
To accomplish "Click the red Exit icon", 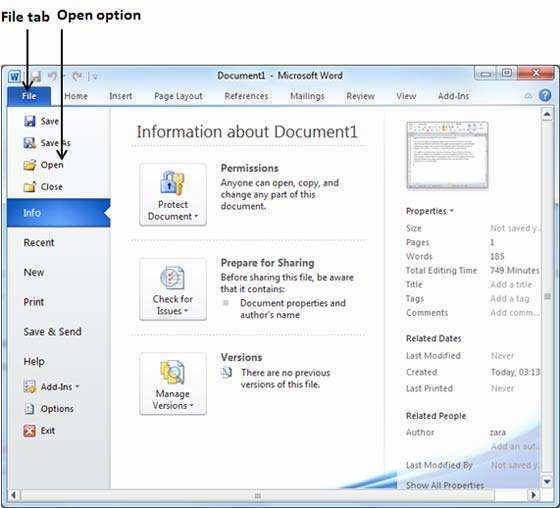I will tap(30, 431).
